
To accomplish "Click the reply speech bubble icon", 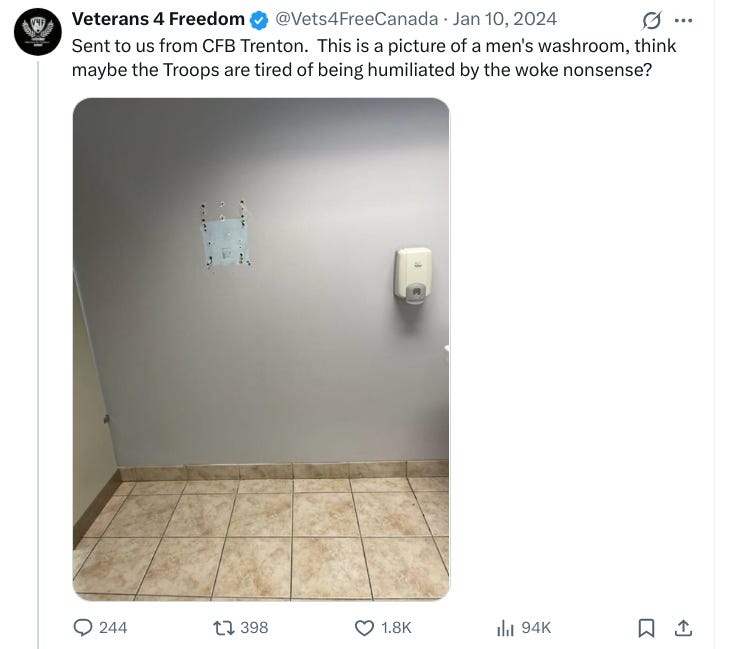I will coord(83,628).
